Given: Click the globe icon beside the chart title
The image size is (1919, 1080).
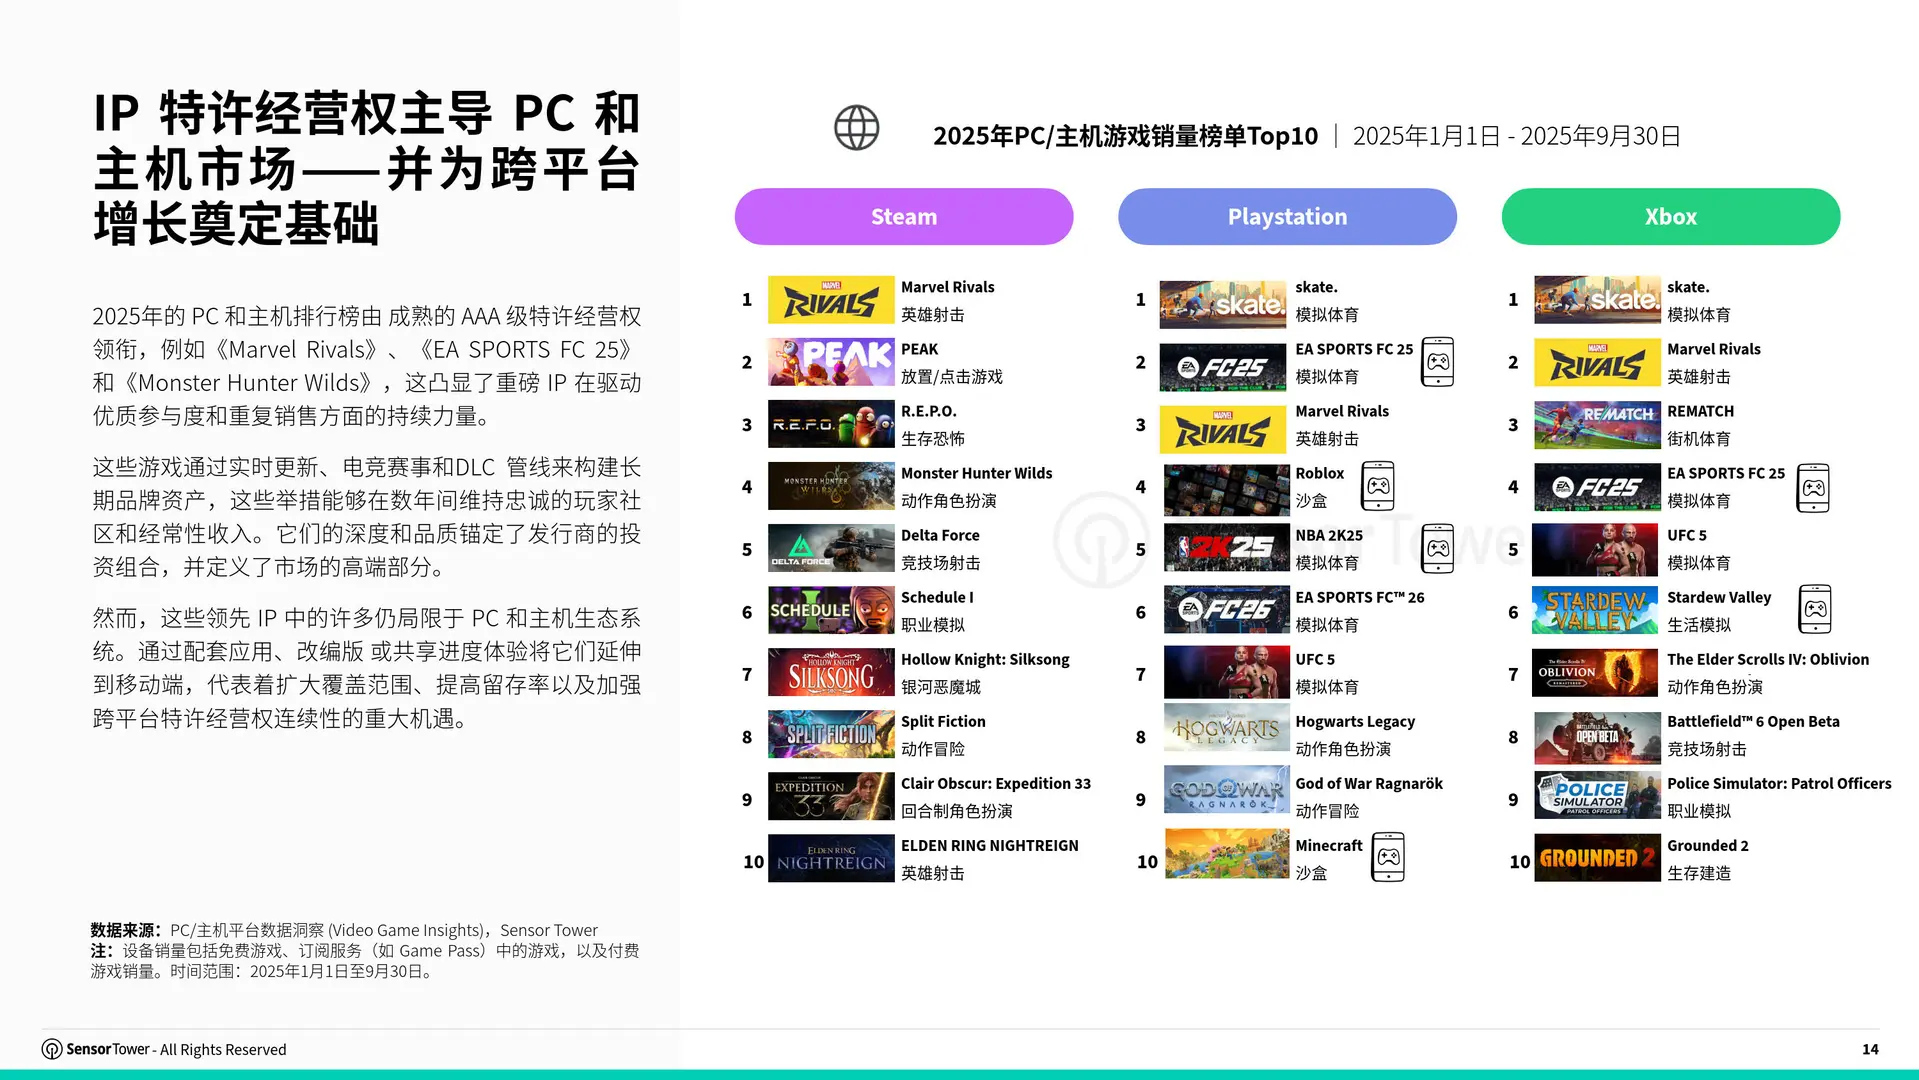Looking at the screenshot, I should [855, 128].
